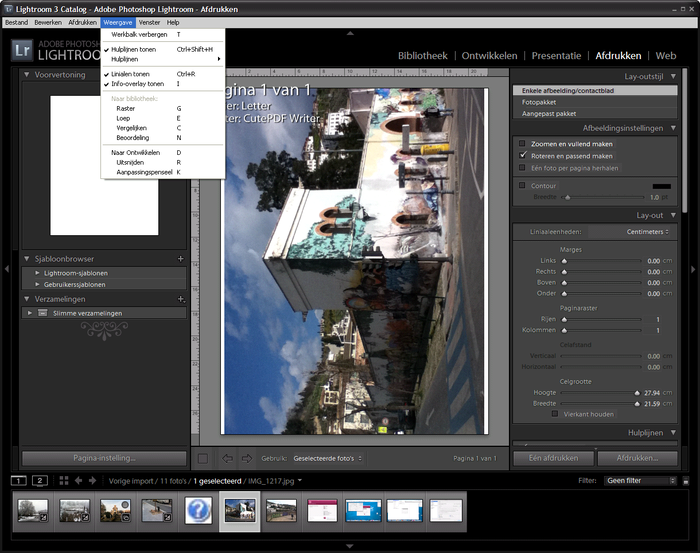This screenshot has width=700, height=553.
Task: Go back with the filmstrip left arrow
Action: pyautogui.click(x=78, y=481)
